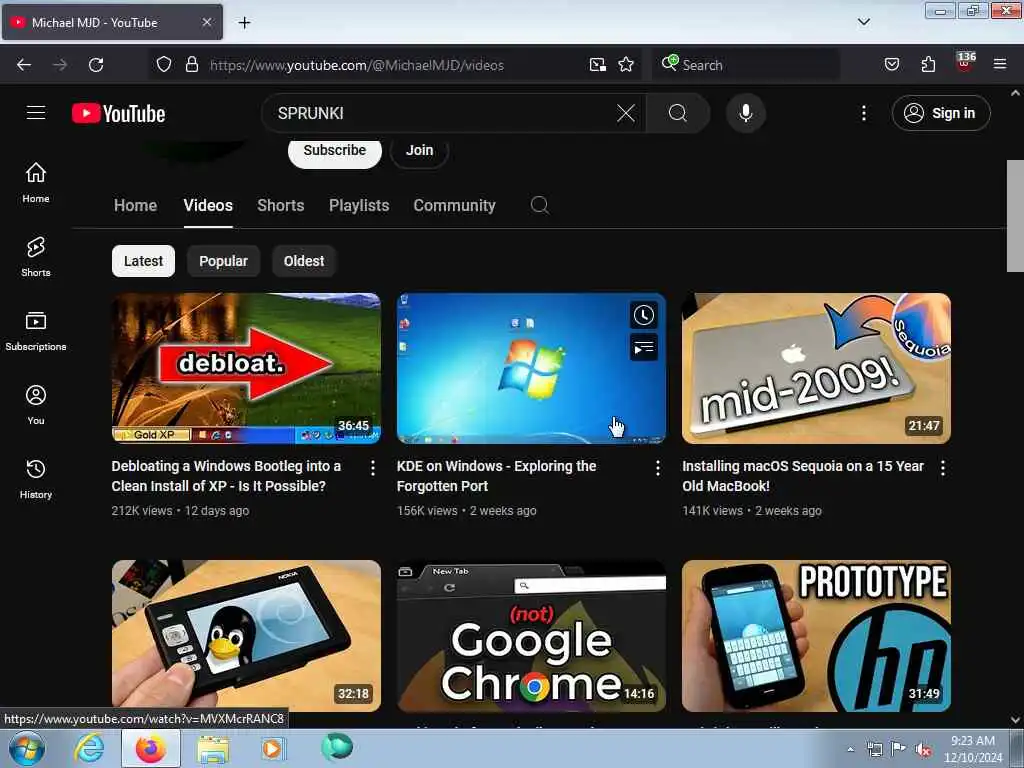Open YouTube settings three-dot menu
Viewport: 1024px width, 768px height.
pyautogui.click(x=863, y=113)
